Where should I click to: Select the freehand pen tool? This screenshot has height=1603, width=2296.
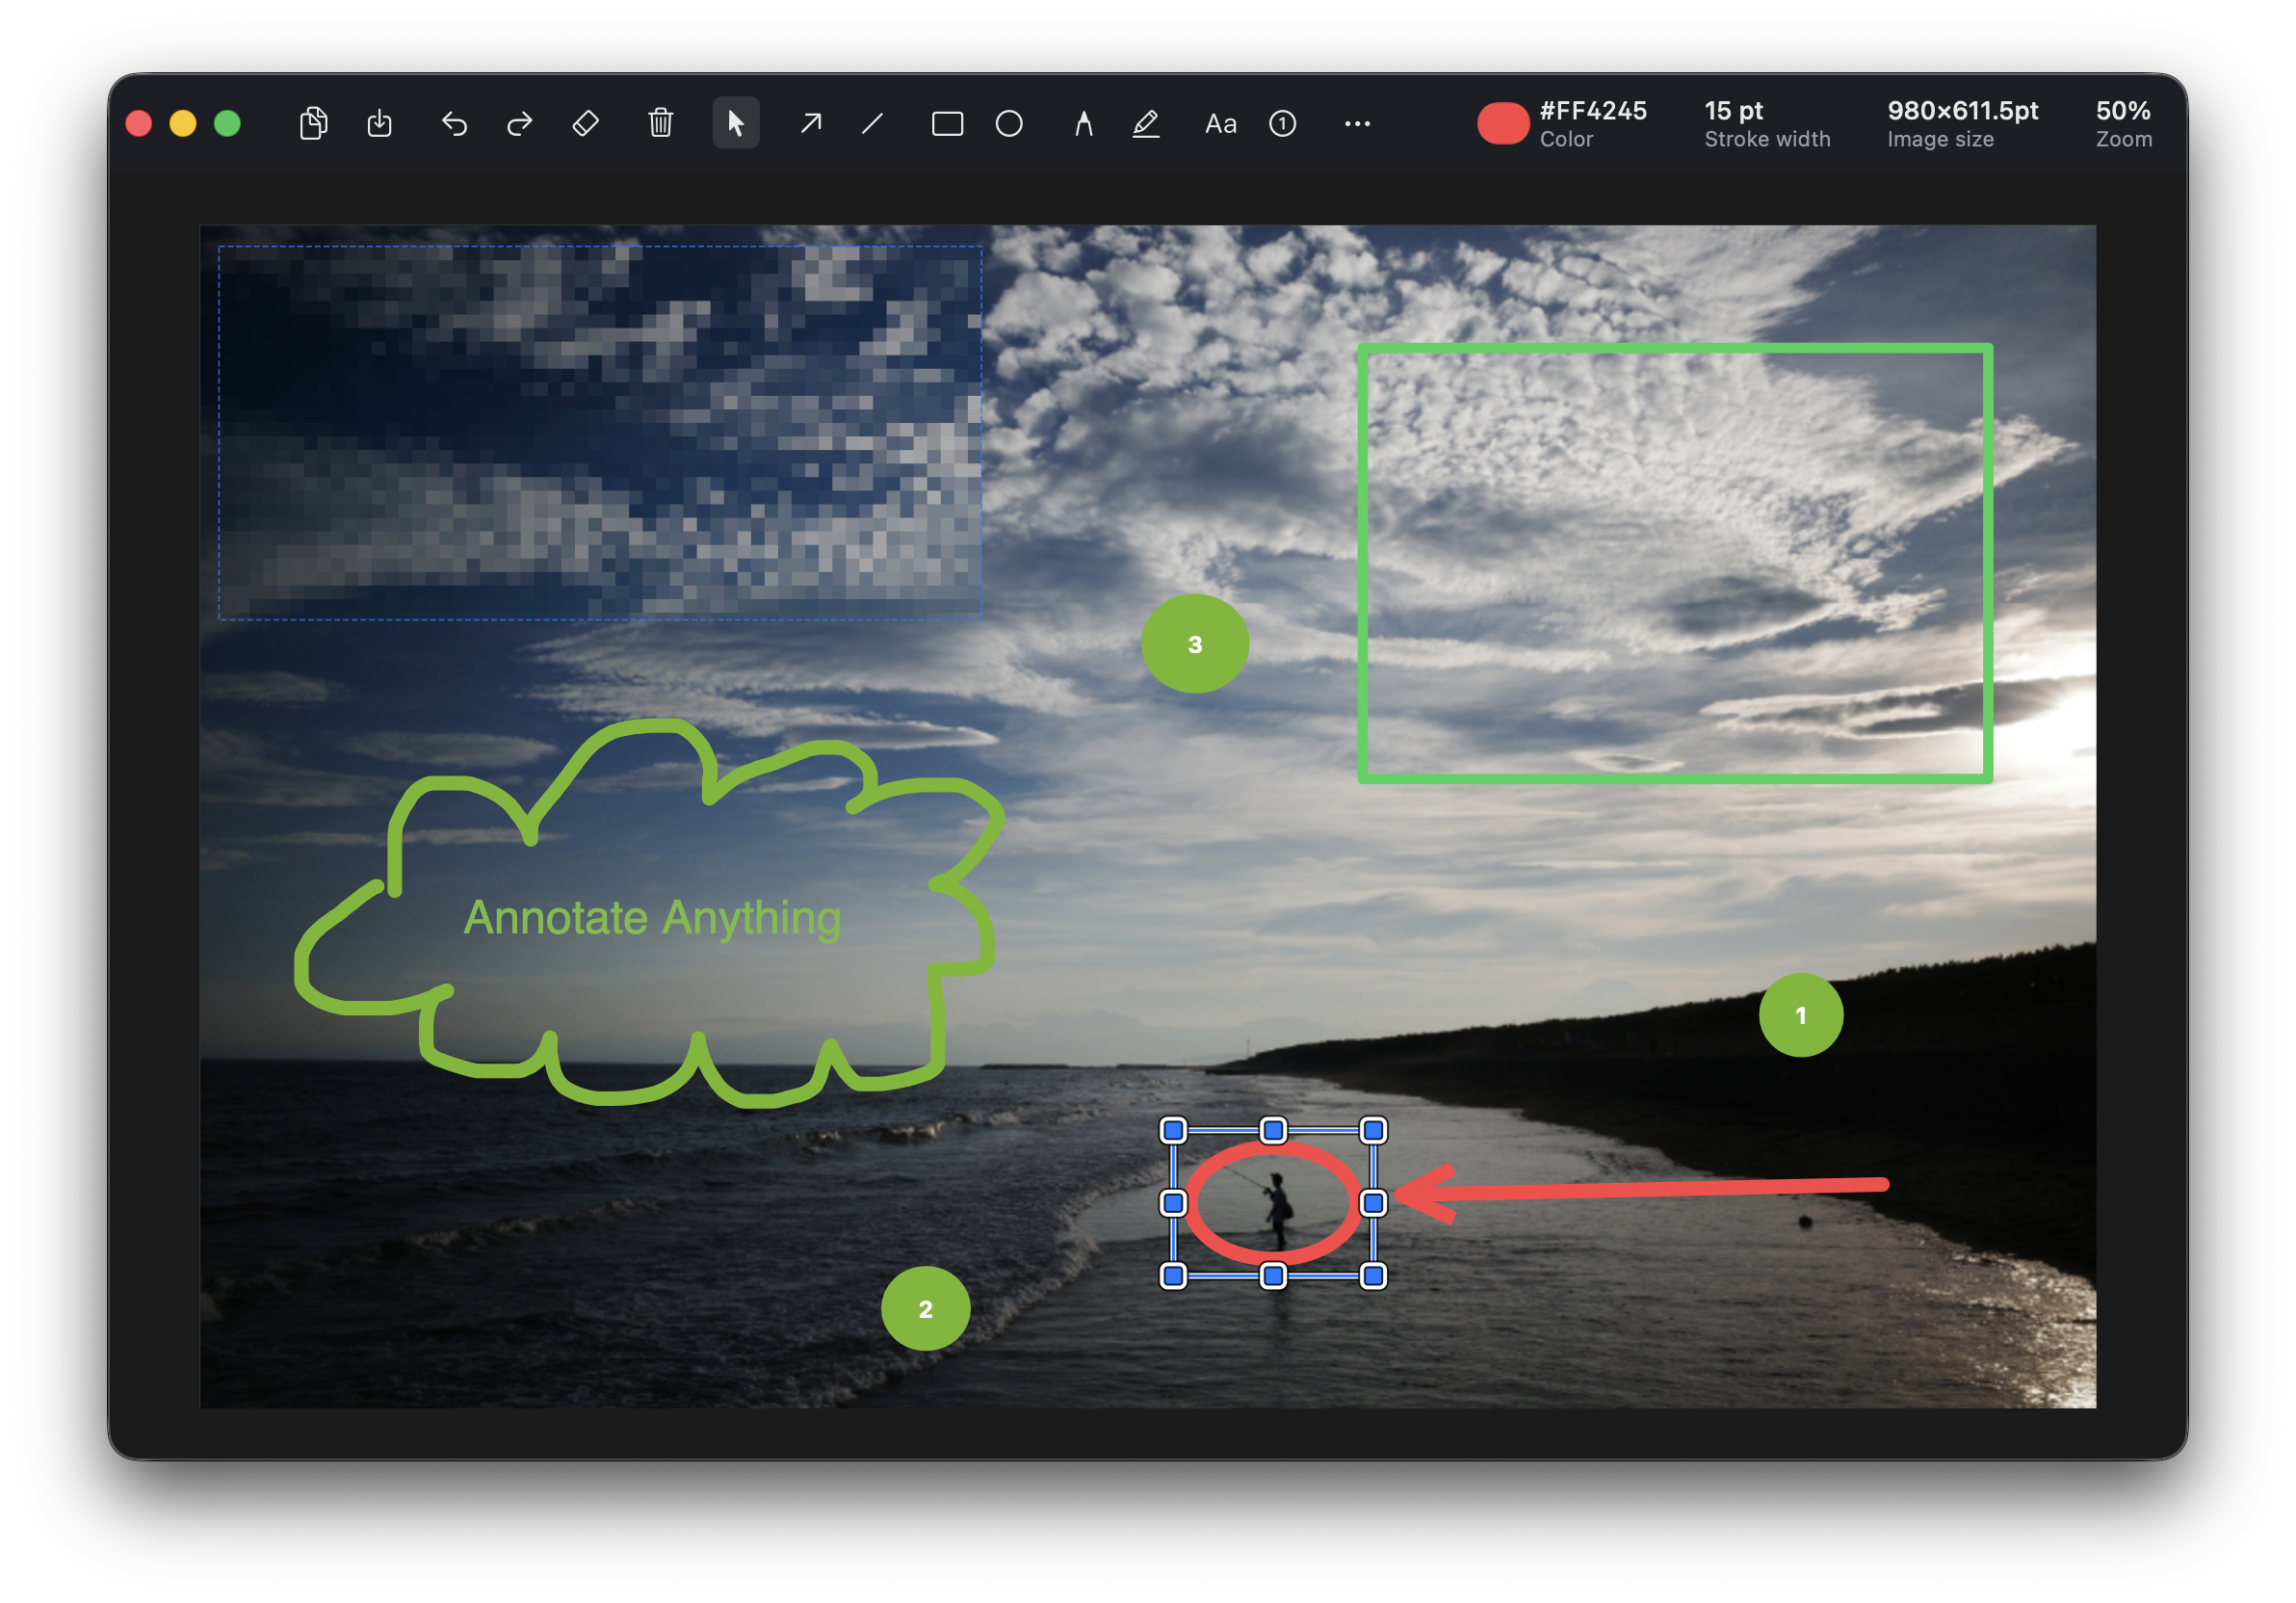click(1084, 123)
